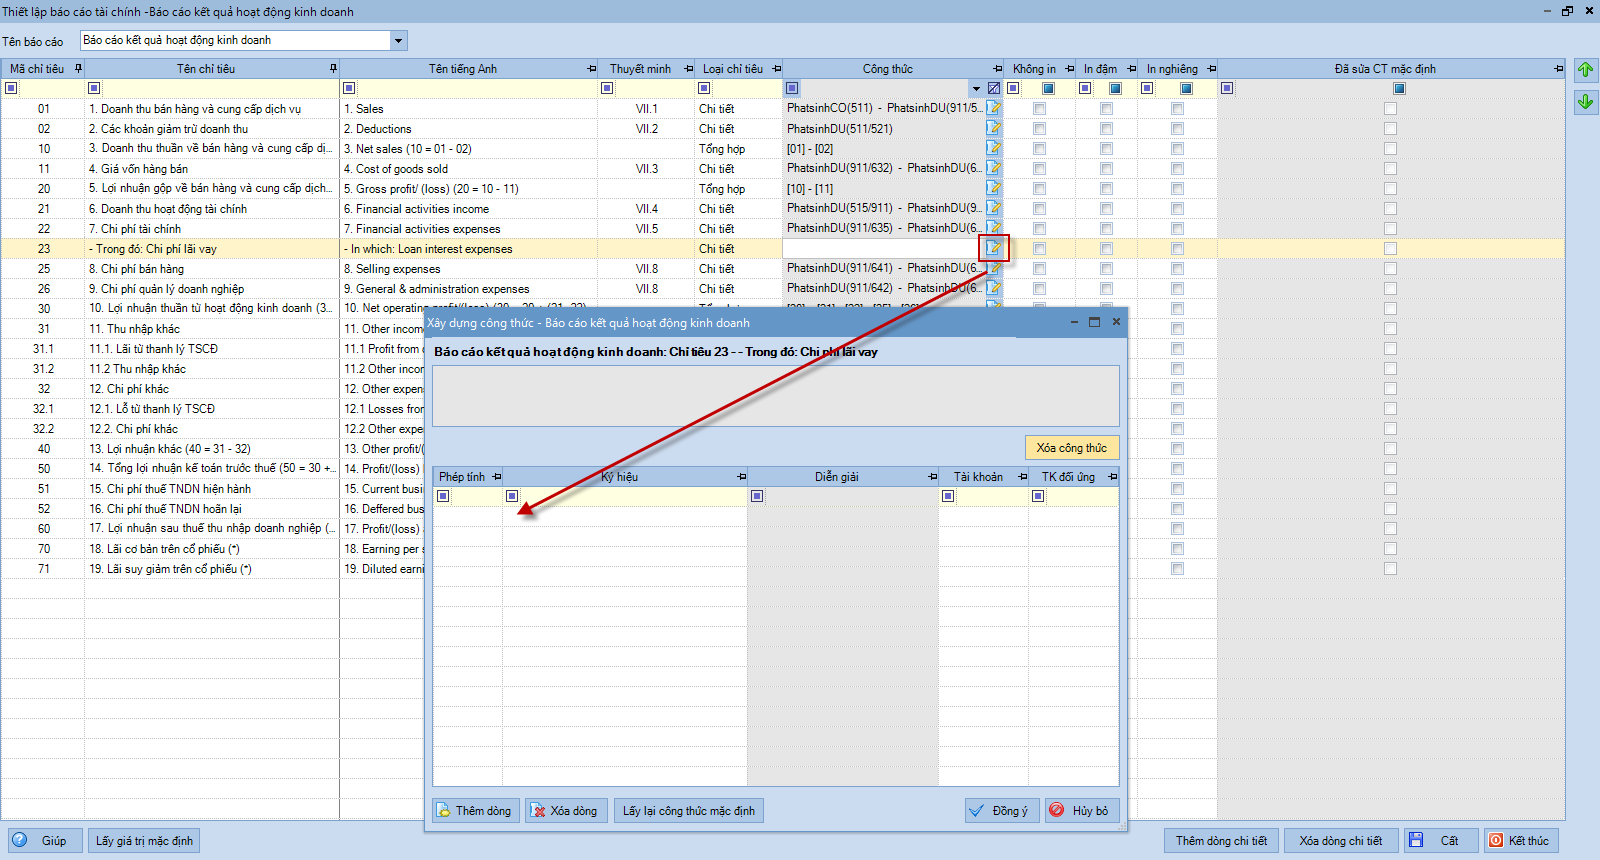This screenshot has width=1600, height=860.
Task: Tick In đậm checkbox for row 23
Action: [1106, 248]
